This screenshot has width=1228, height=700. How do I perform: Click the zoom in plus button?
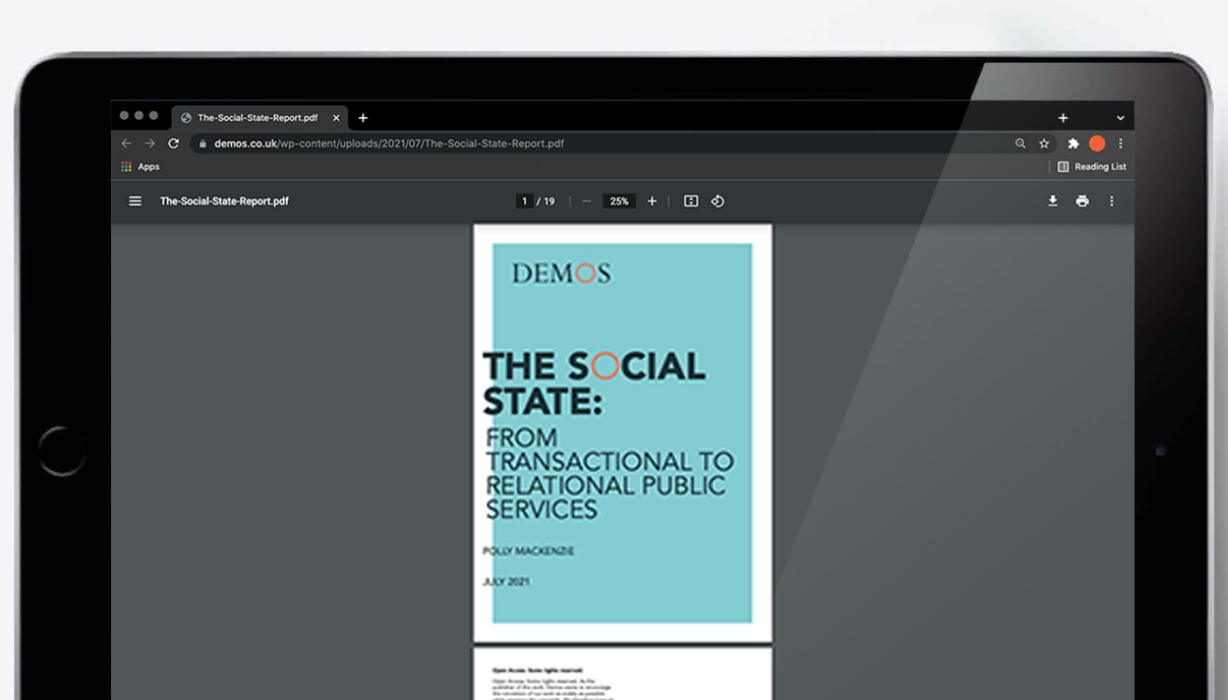click(652, 201)
